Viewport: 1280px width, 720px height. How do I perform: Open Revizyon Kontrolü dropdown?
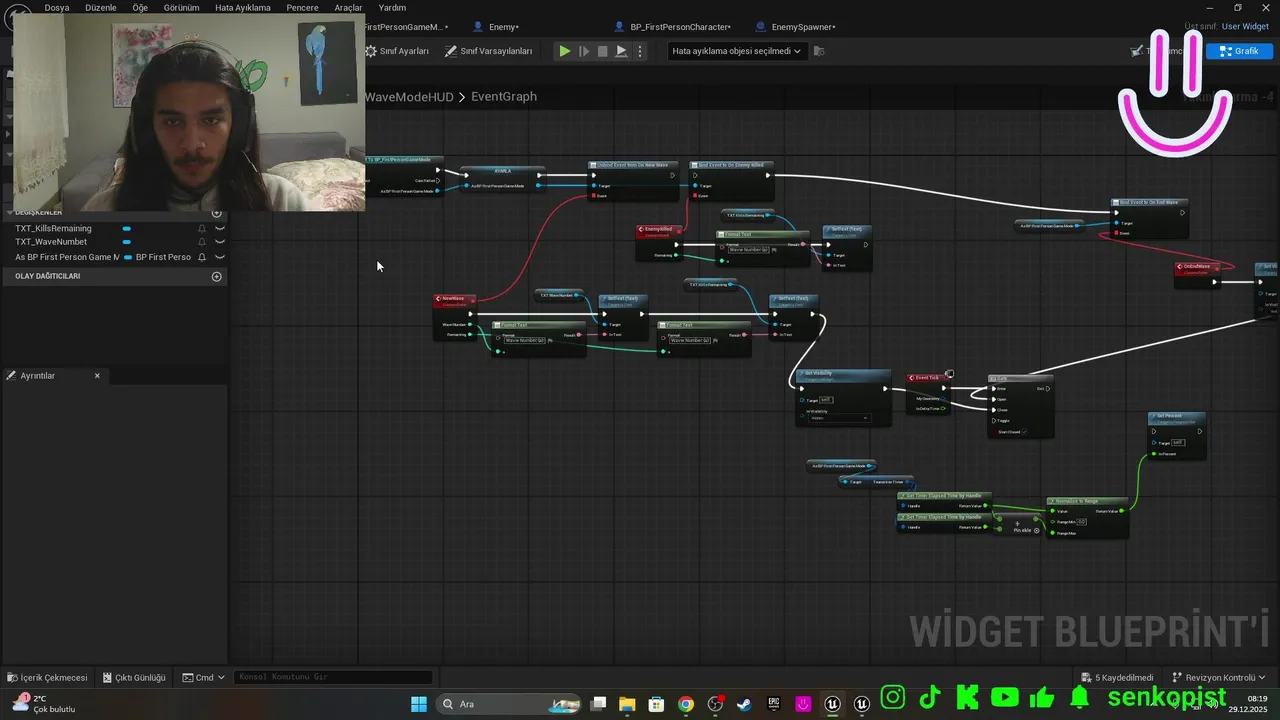tap(1220, 678)
